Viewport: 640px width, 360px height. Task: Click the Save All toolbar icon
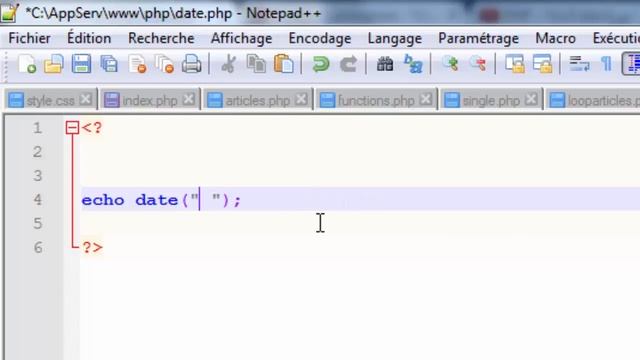(109, 64)
